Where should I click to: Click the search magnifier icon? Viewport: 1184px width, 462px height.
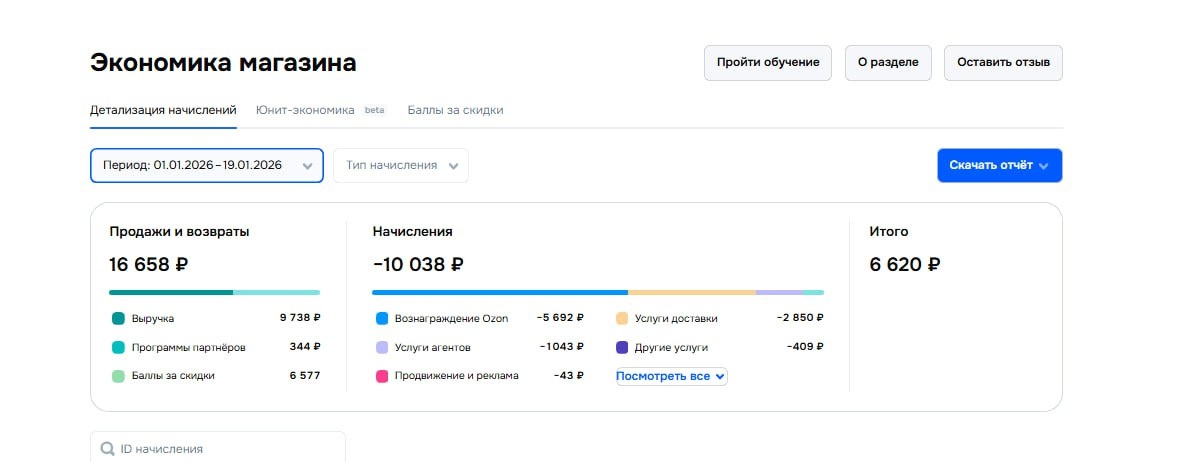[x=107, y=449]
